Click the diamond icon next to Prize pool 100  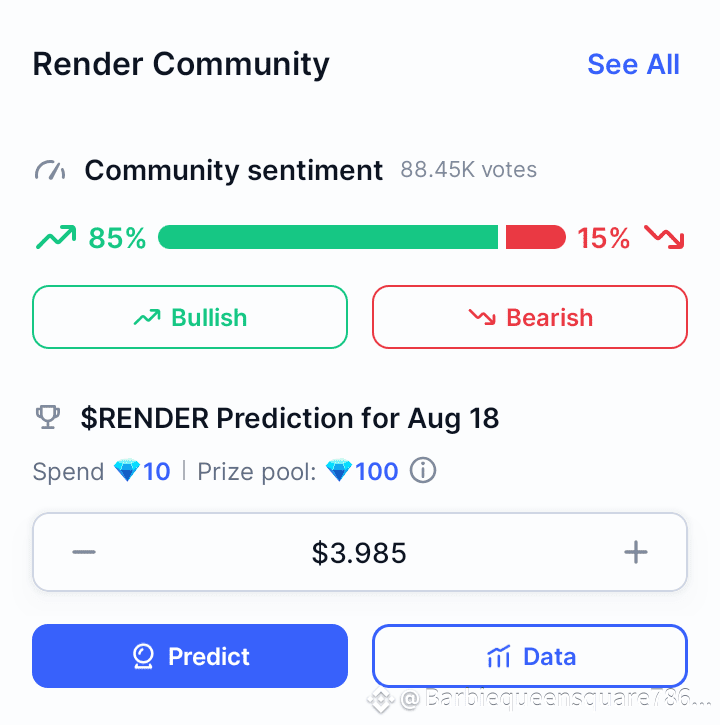click(x=338, y=471)
